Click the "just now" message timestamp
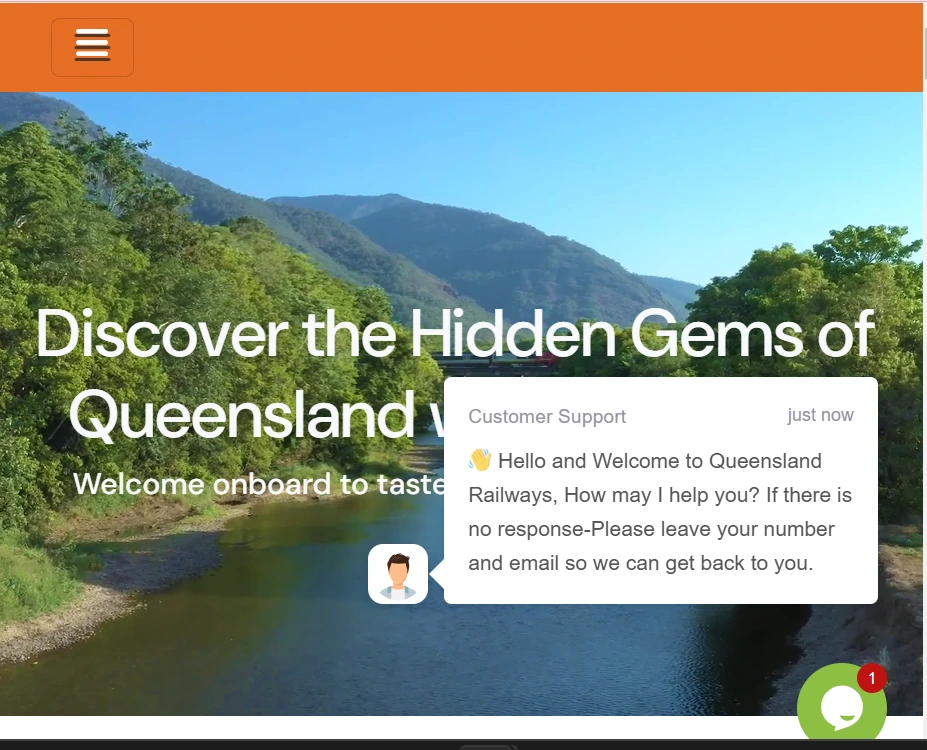 pyautogui.click(x=821, y=415)
